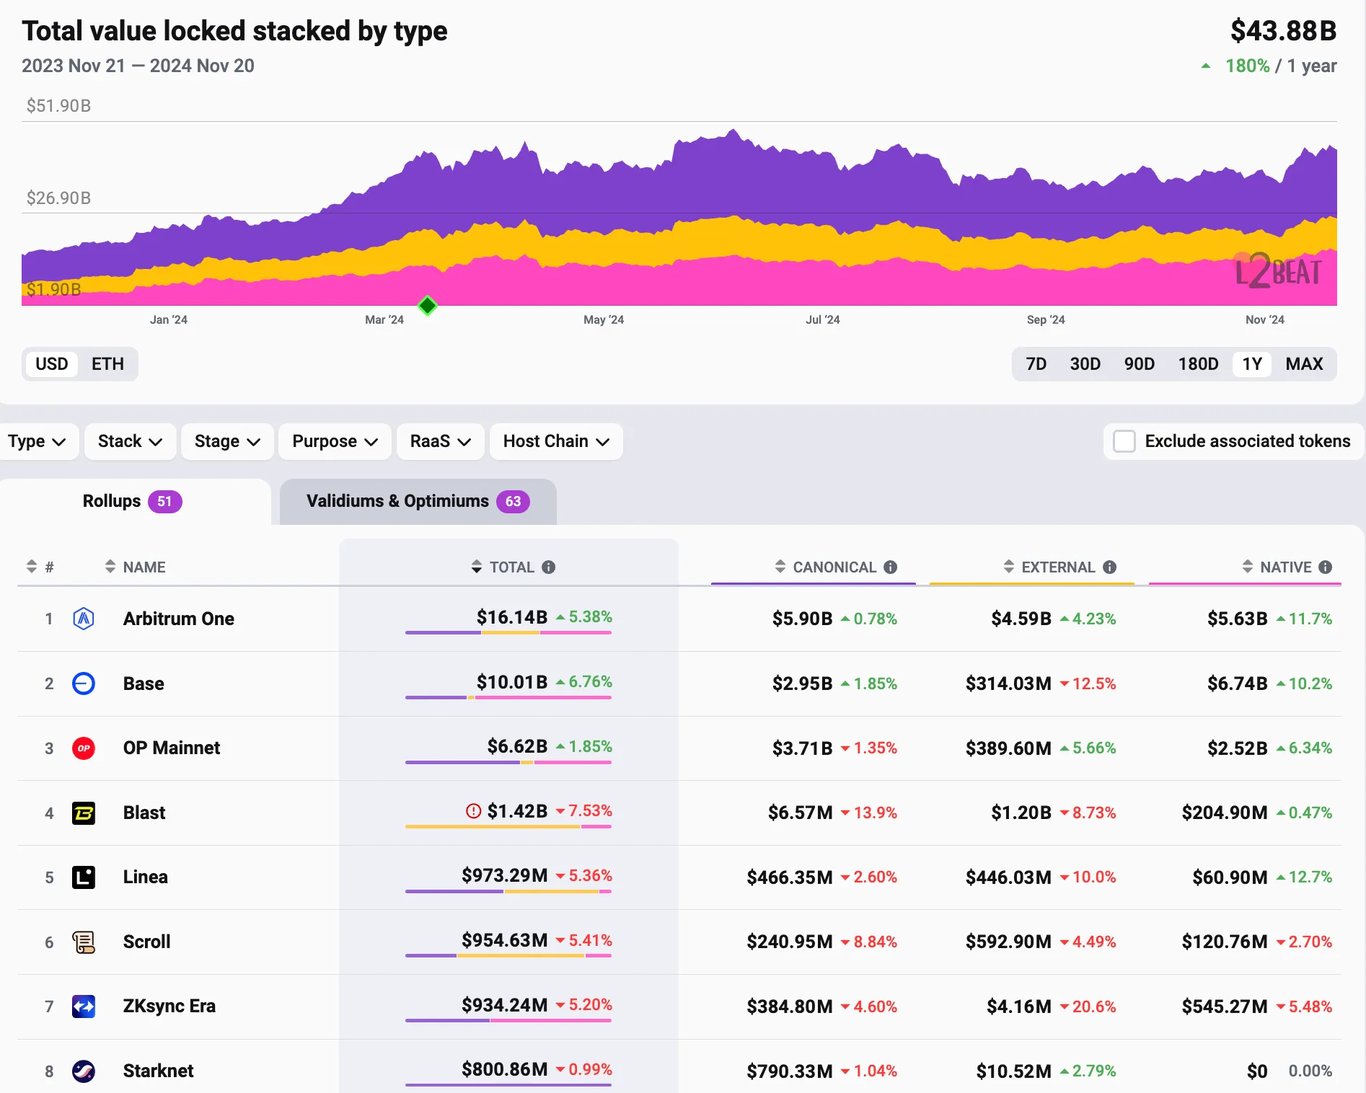Open the OP Mainnet project link

pos(172,748)
